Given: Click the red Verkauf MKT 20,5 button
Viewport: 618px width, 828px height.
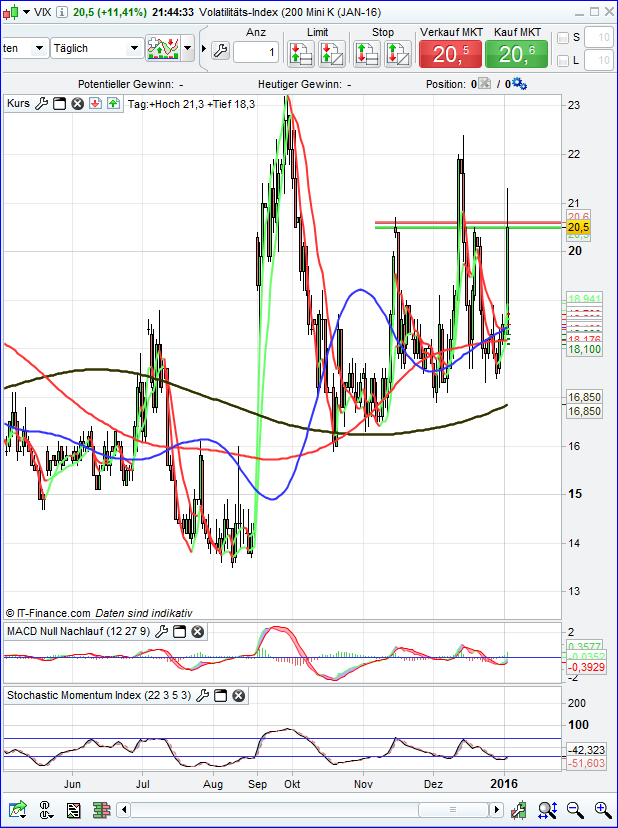Looking at the screenshot, I should [451, 53].
